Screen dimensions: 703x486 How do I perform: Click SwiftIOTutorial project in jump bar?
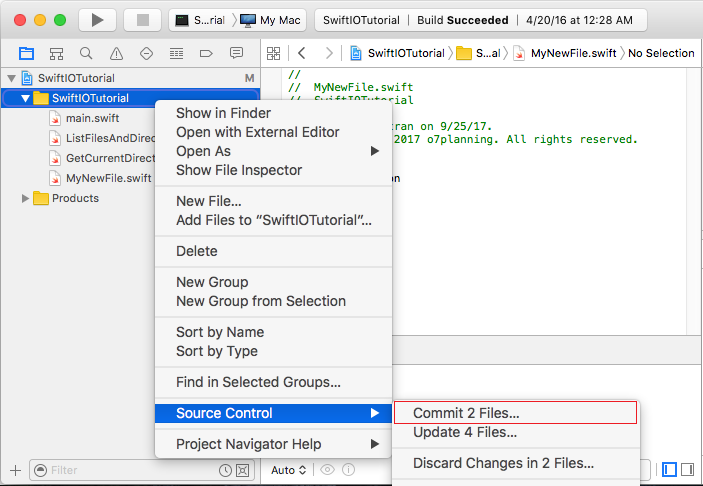pyautogui.click(x=398, y=53)
